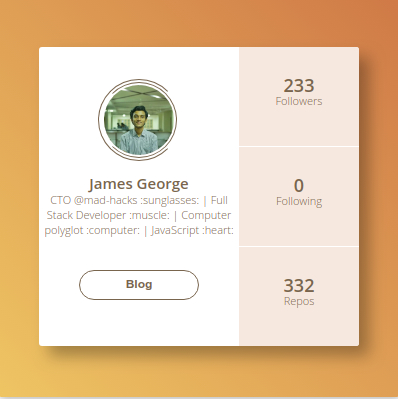Open the Blog button
The height and width of the screenshot is (399, 398).
(139, 285)
